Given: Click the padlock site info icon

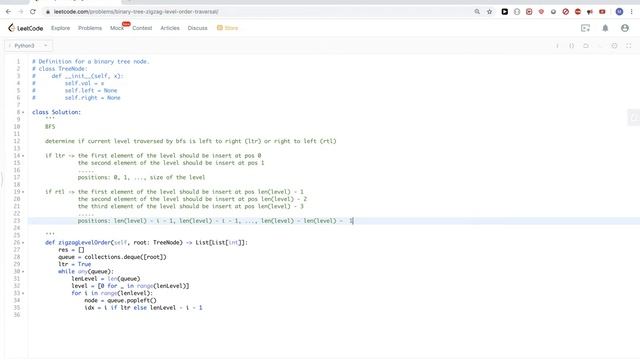Looking at the screenshot, I should point(48,12).
